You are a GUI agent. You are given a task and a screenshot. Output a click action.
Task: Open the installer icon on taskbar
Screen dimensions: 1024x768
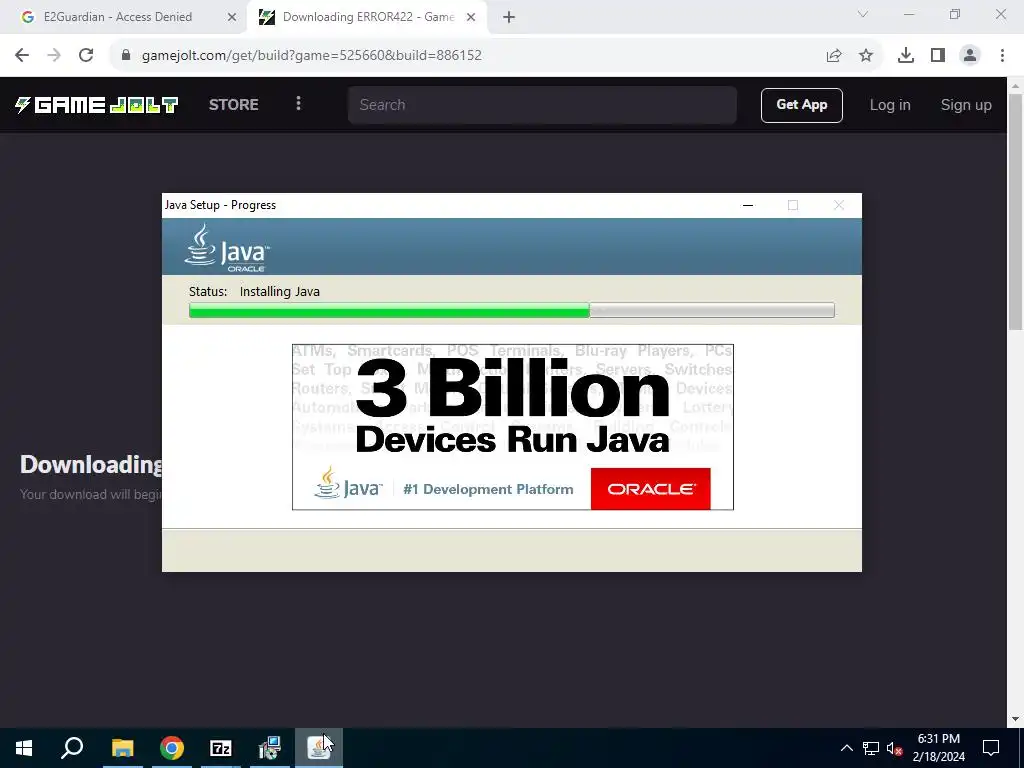coord(270,748)
